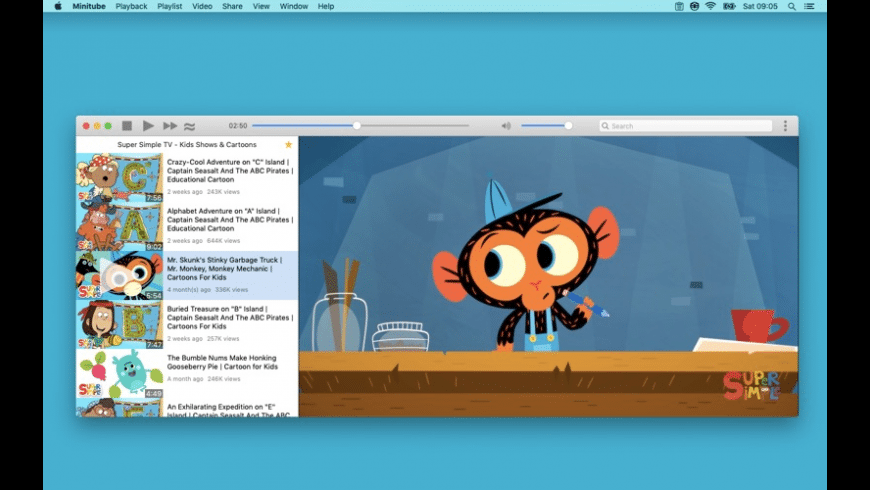Screen dimensions: 870x490
Task: Click the elapsed time 02:50 label
Action: 238,126
